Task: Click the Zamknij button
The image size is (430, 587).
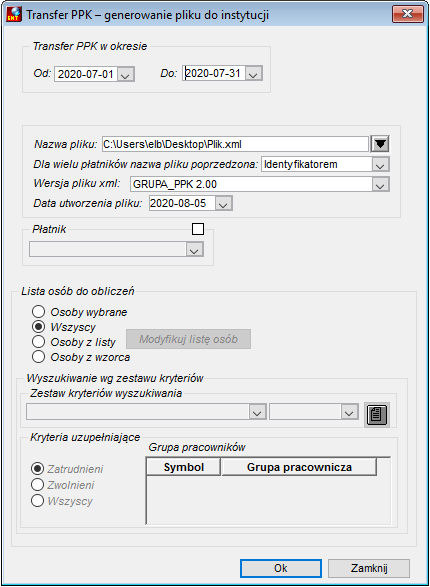Action: tap(369, 568)
